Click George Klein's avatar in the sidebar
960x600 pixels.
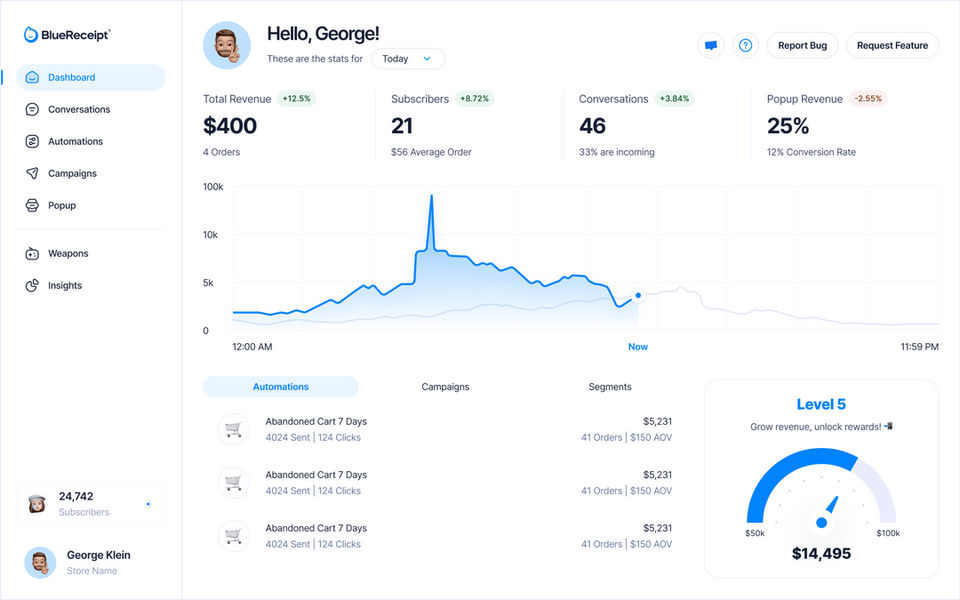click(x=40, y=562)
